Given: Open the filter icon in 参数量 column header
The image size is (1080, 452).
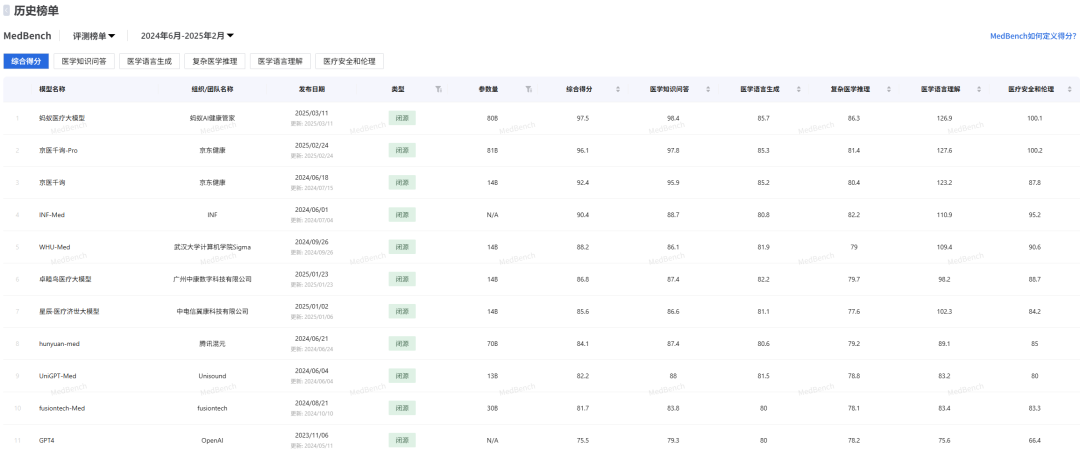Looking at the screenshot, I should coord(528,89).
